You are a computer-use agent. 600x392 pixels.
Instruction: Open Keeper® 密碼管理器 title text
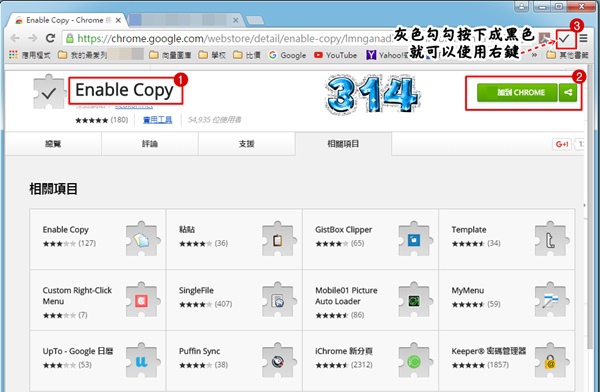tap(489, 351)
